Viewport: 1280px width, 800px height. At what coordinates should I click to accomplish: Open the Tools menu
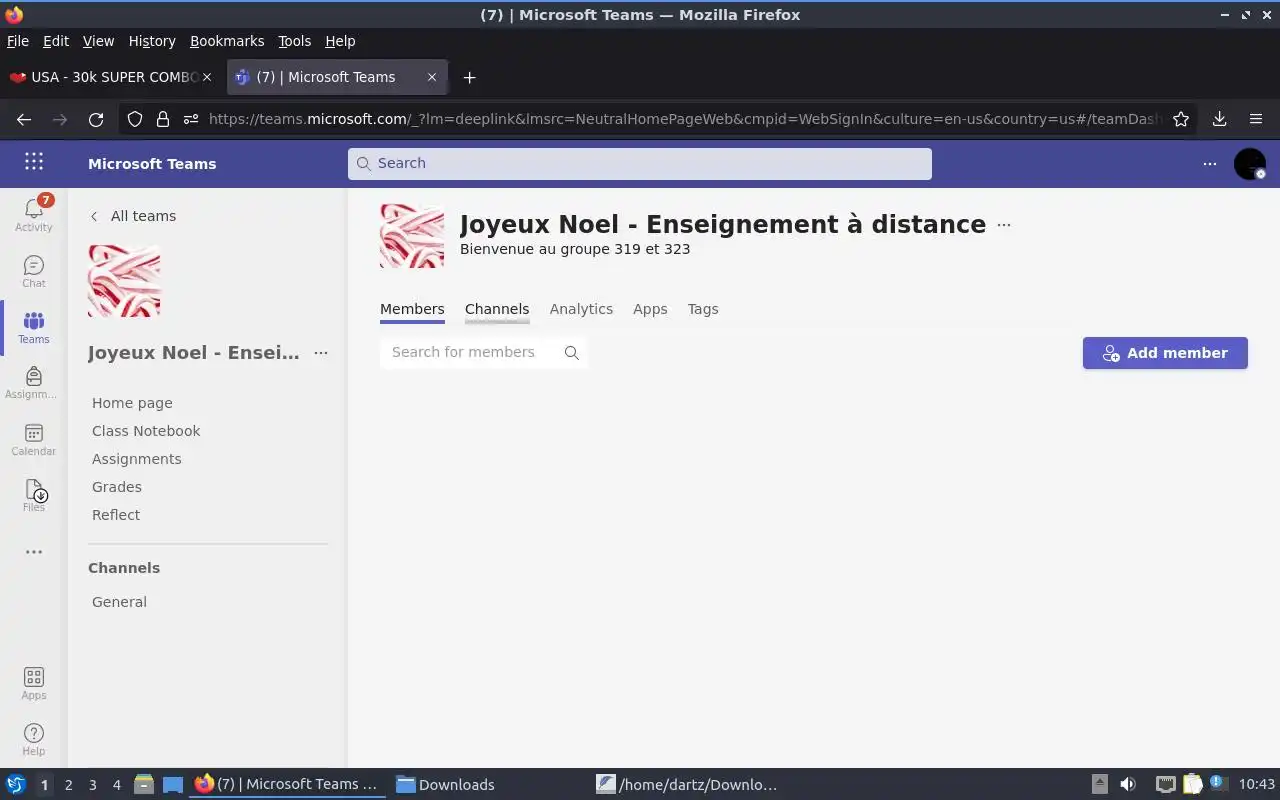pyautogui.click(x=295, y=41)
